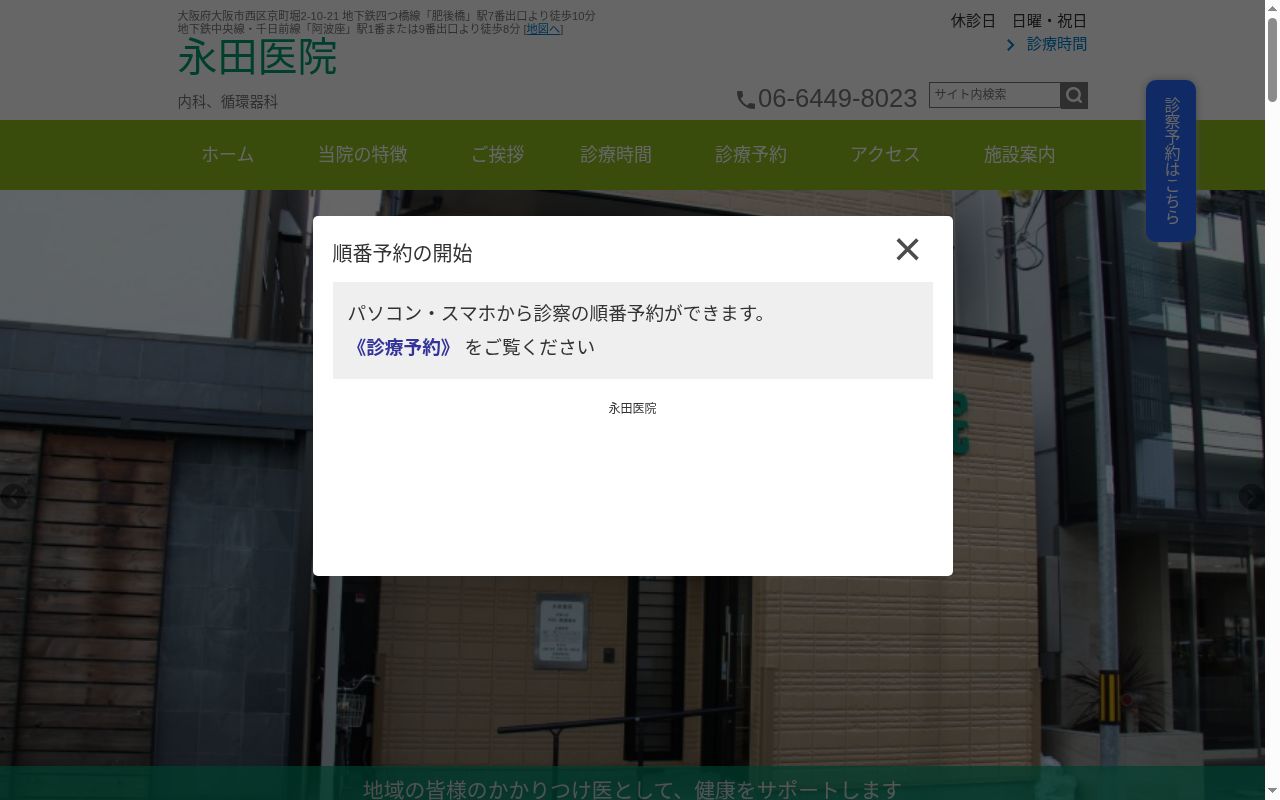The image size is (1280, 800).
Task: Click the 永田医院 text in popup footer
Action: pos(633,408)
